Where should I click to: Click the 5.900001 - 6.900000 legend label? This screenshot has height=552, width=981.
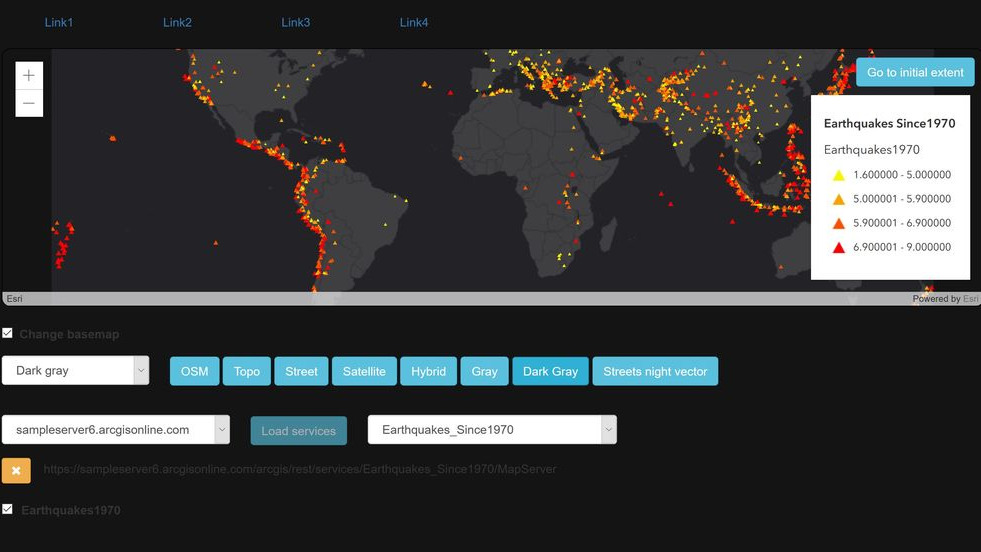[x=902, y=223]
